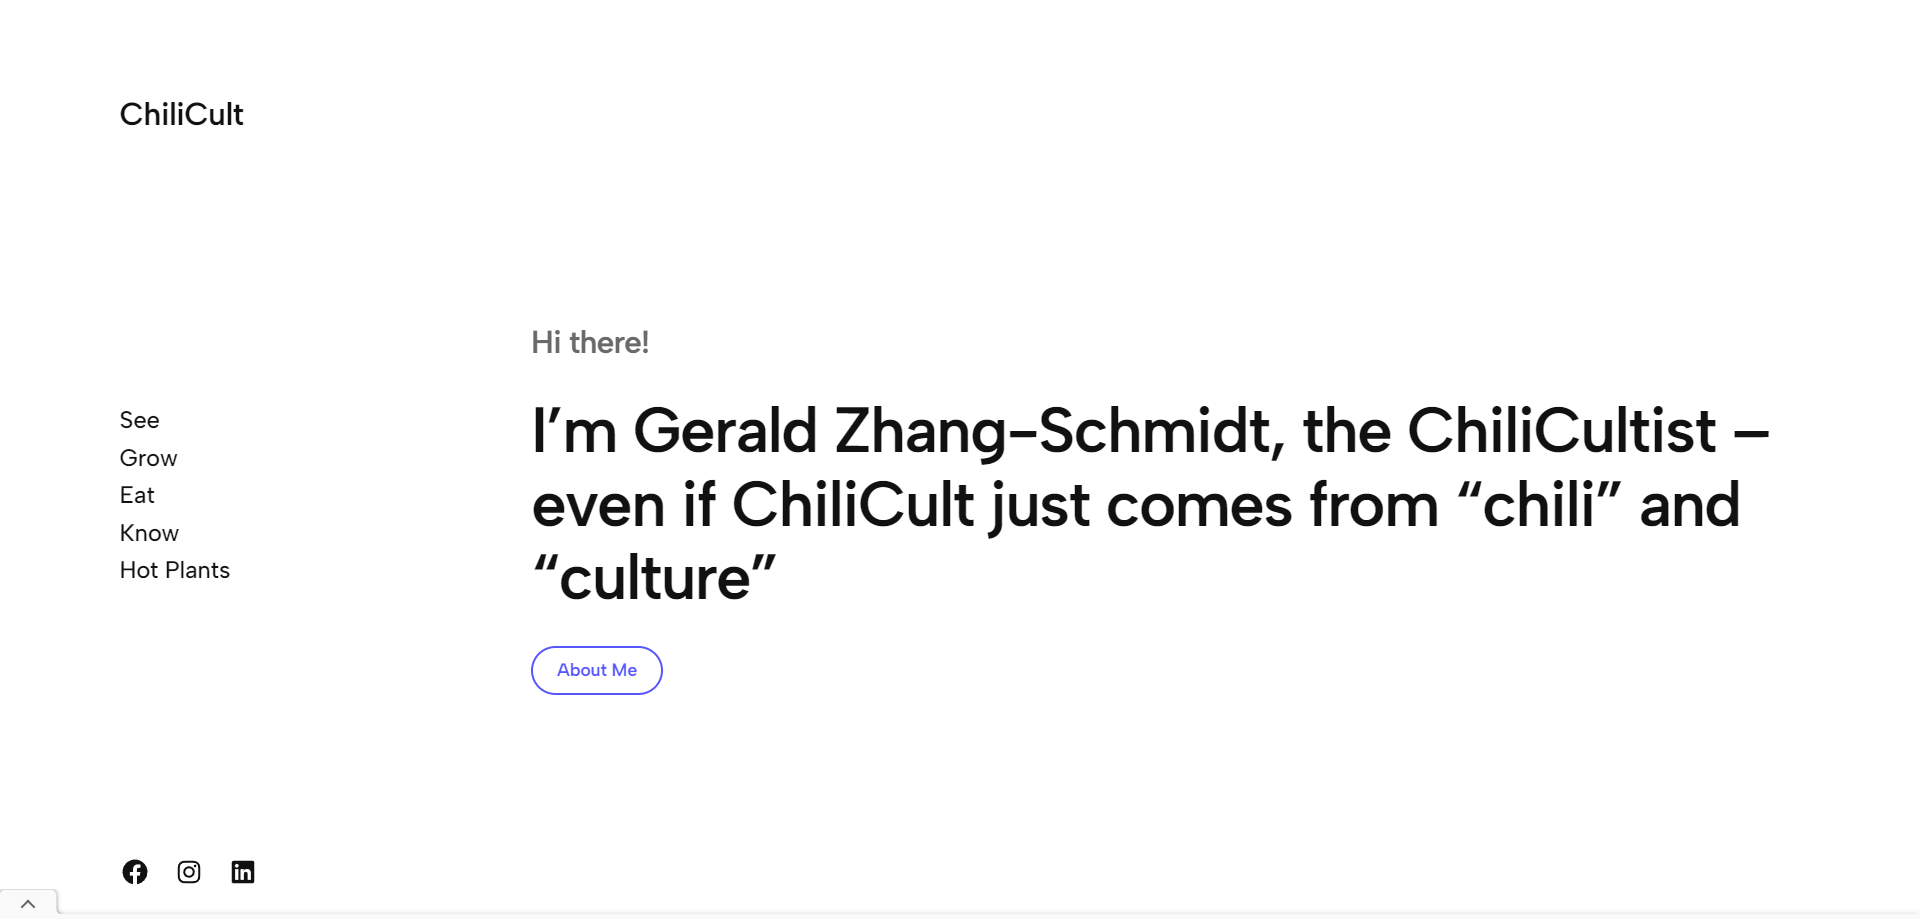The height and width of the screenshot is (919, 1920).
Task: Click the dash after ChiliCultist in headline
Action: pos(1751,434)
